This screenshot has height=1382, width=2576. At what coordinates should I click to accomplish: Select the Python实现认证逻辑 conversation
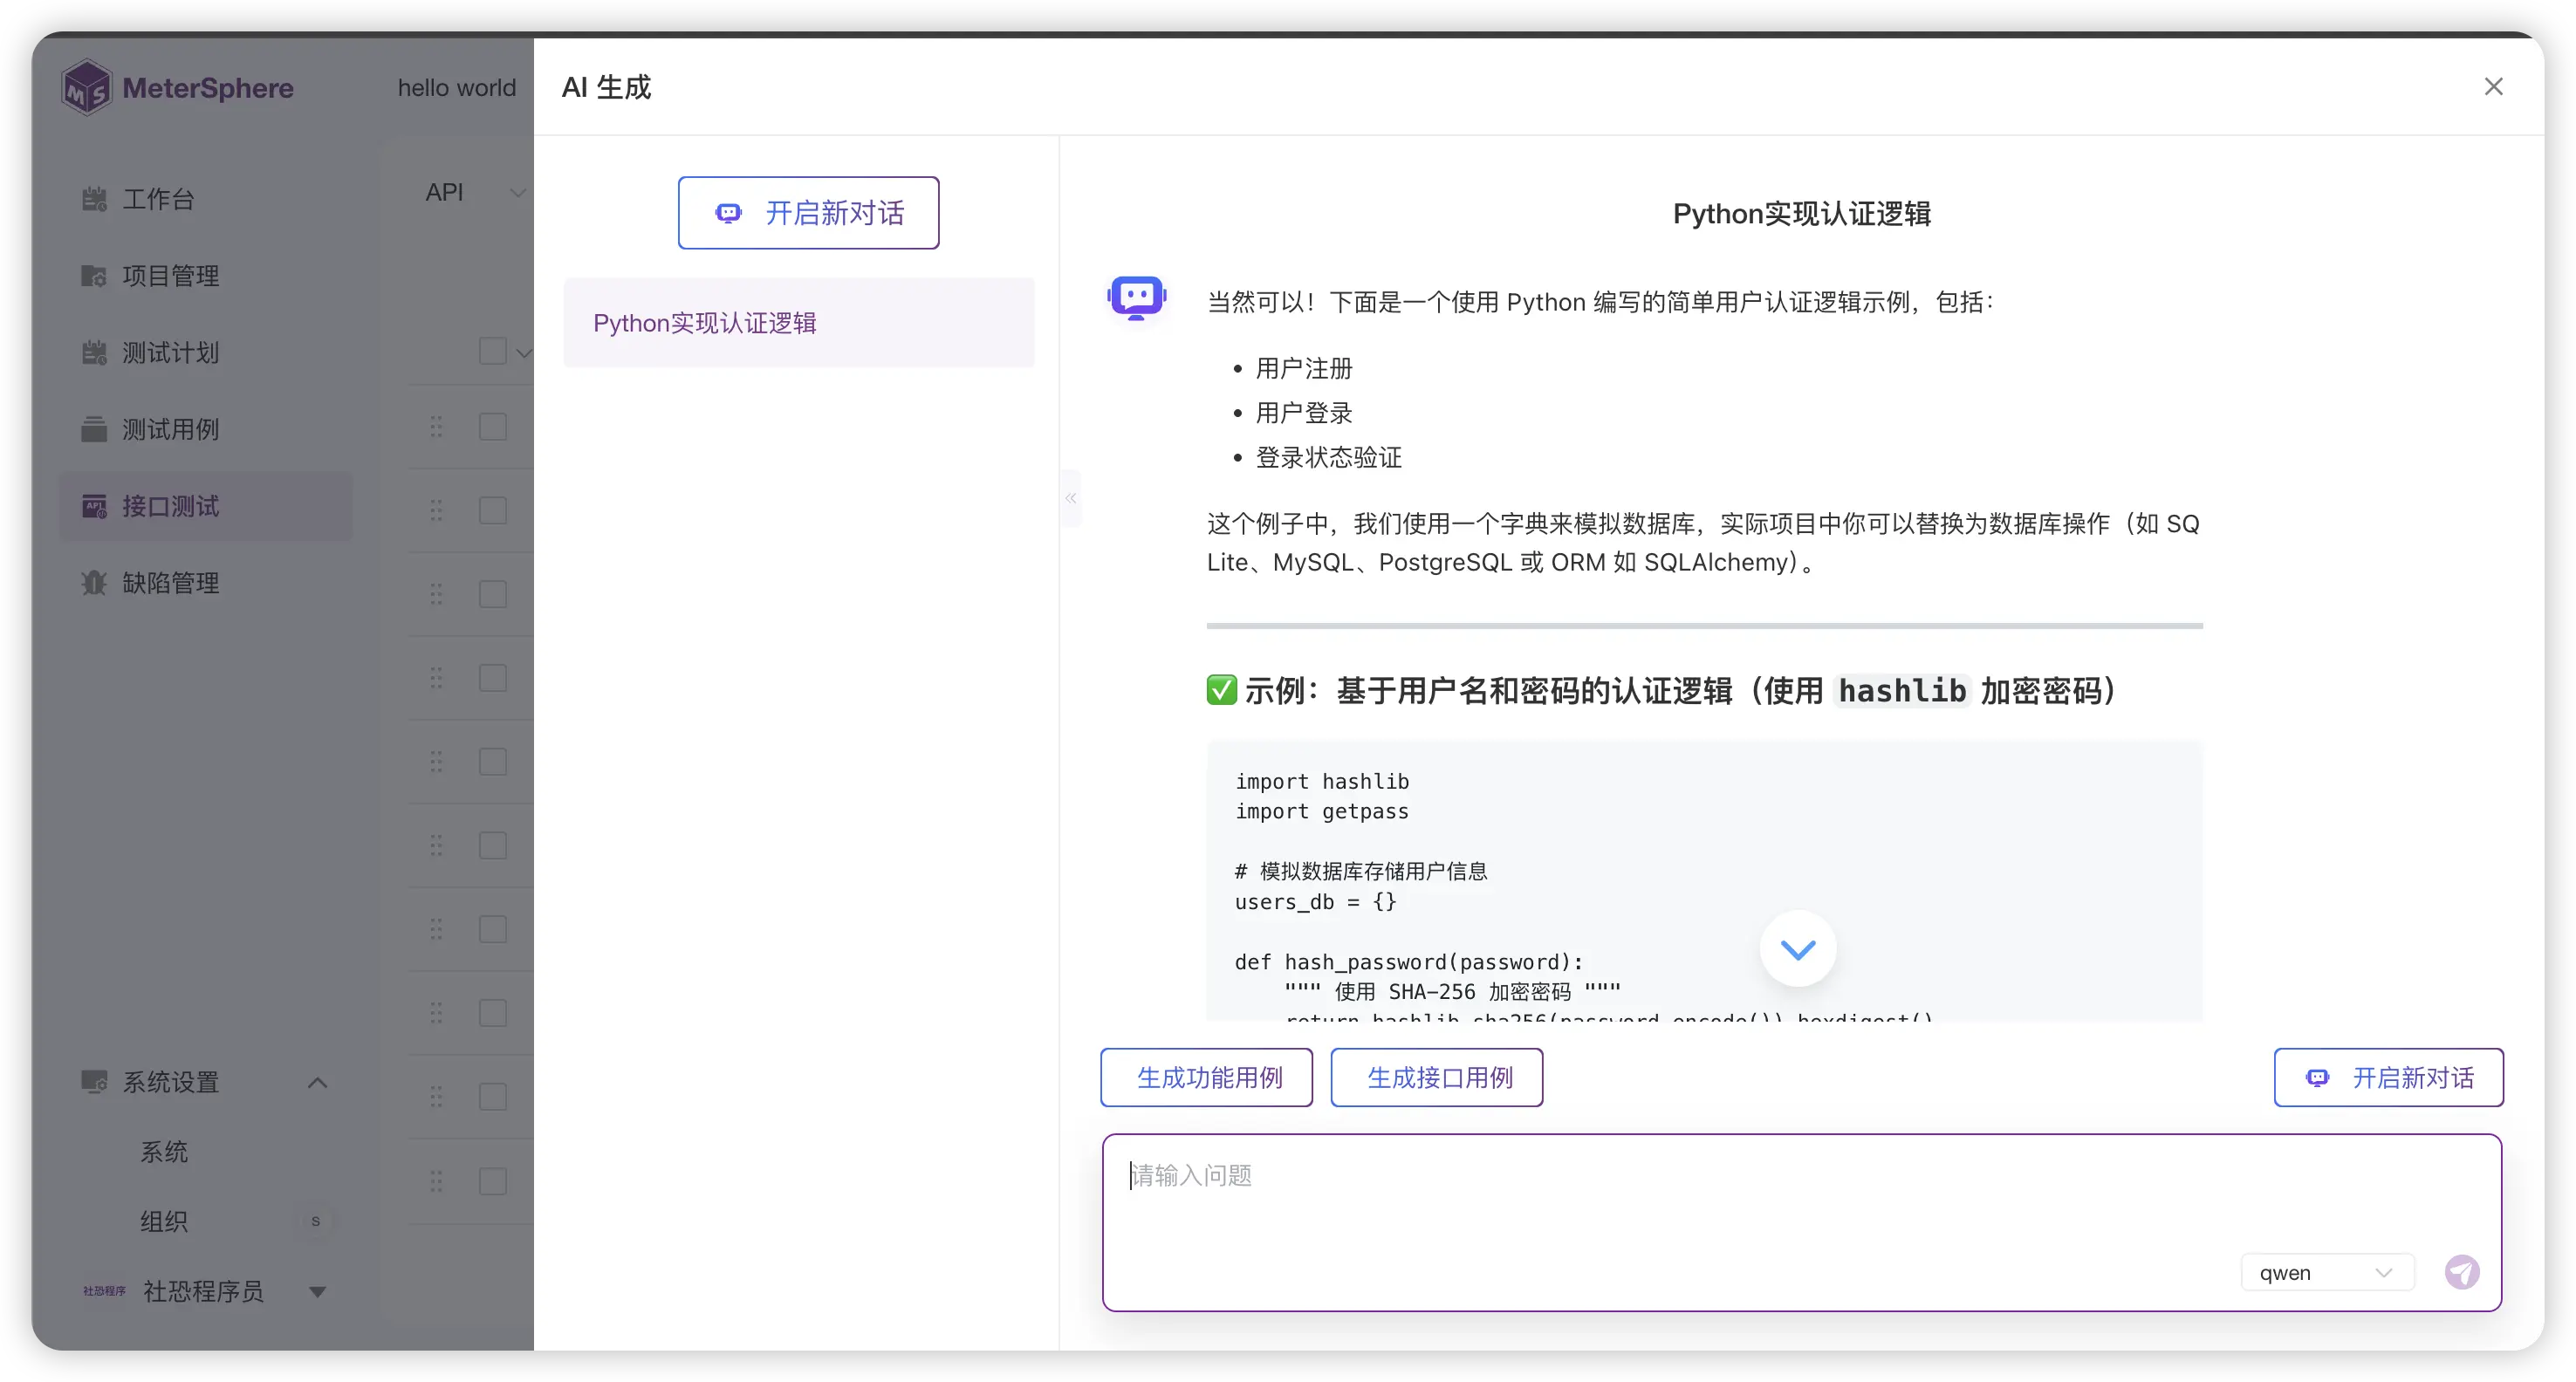[798, 323]
